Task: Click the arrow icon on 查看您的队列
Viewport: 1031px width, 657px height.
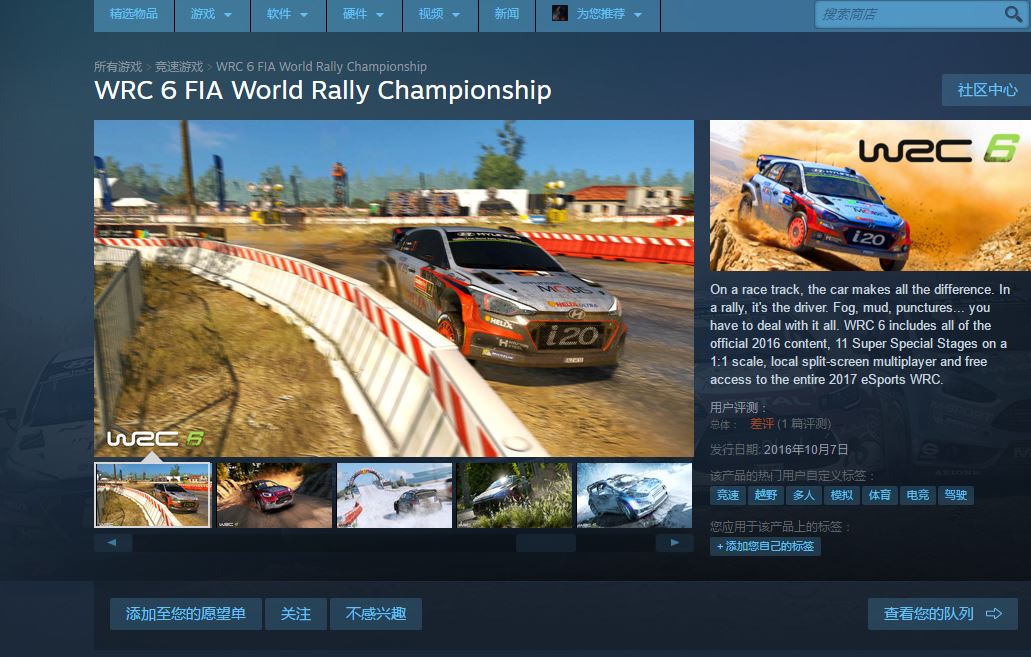Action: point(994,614)
